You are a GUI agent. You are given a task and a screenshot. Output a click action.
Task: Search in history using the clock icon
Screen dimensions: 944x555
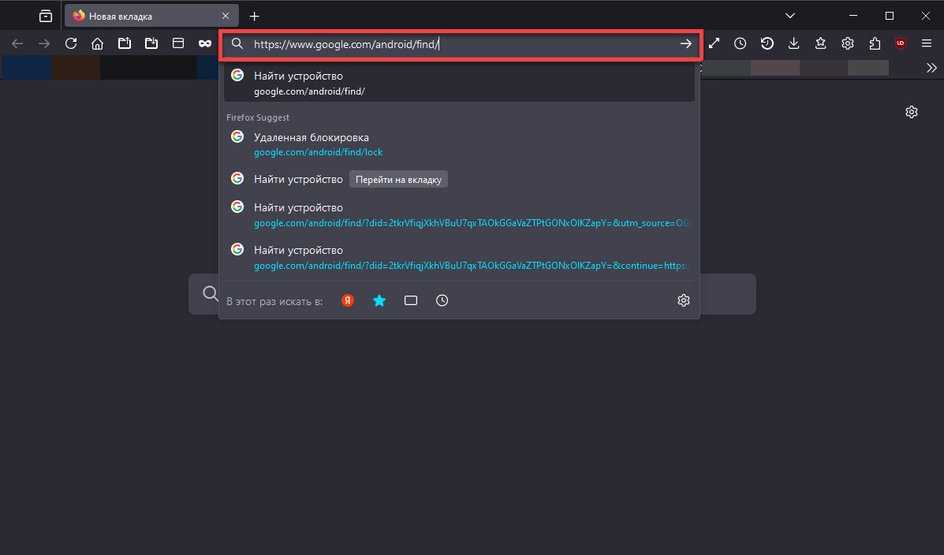tap(442, 300)
